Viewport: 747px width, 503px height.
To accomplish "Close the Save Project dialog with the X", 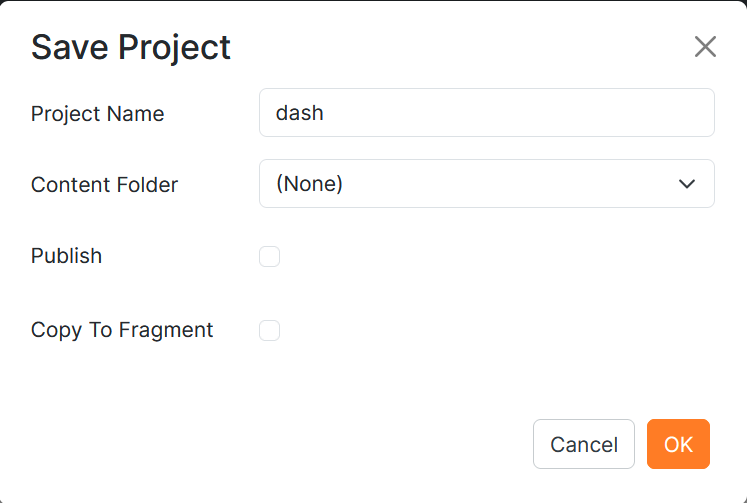I will [705, 47].
